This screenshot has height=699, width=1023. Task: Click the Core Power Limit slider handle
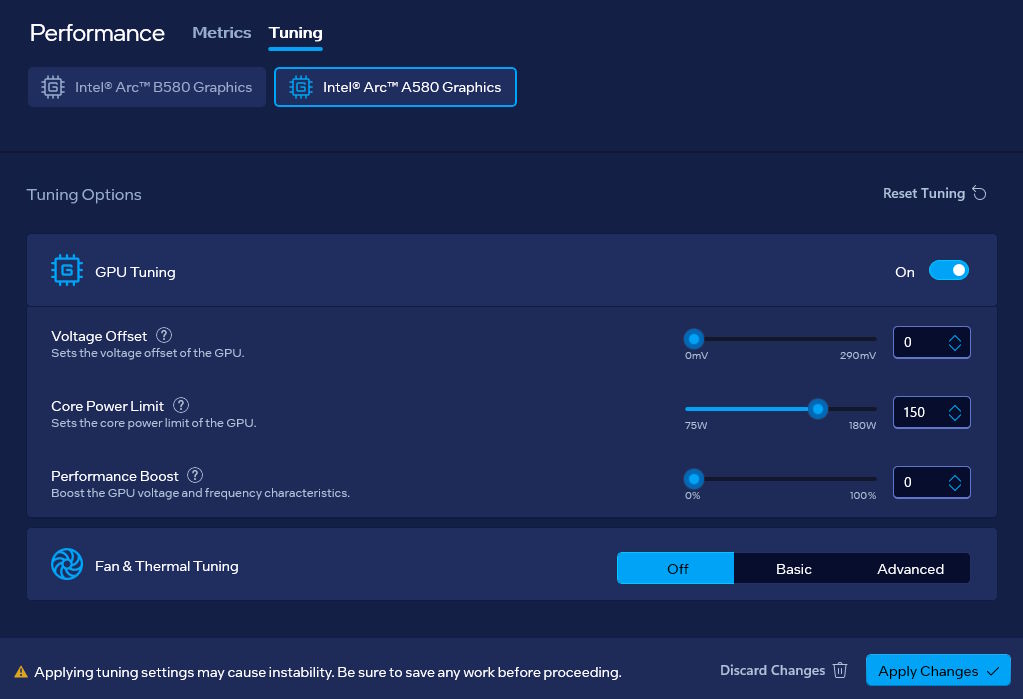click(817, 409)
